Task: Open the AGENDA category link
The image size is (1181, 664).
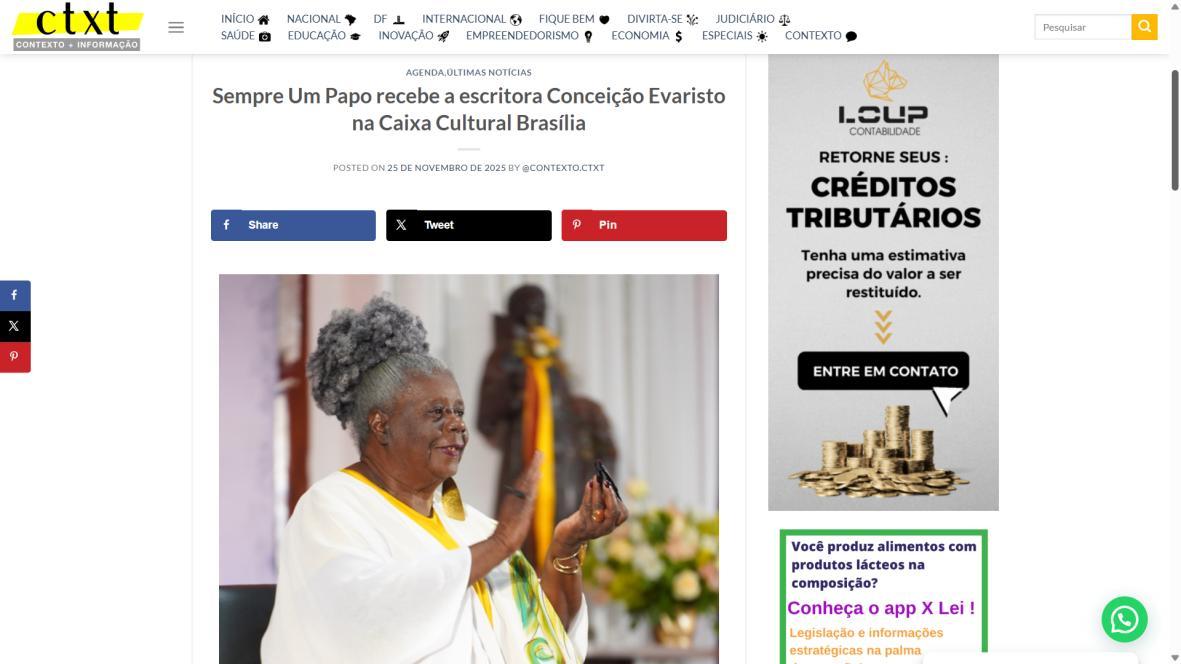Action: pos(425,72)
